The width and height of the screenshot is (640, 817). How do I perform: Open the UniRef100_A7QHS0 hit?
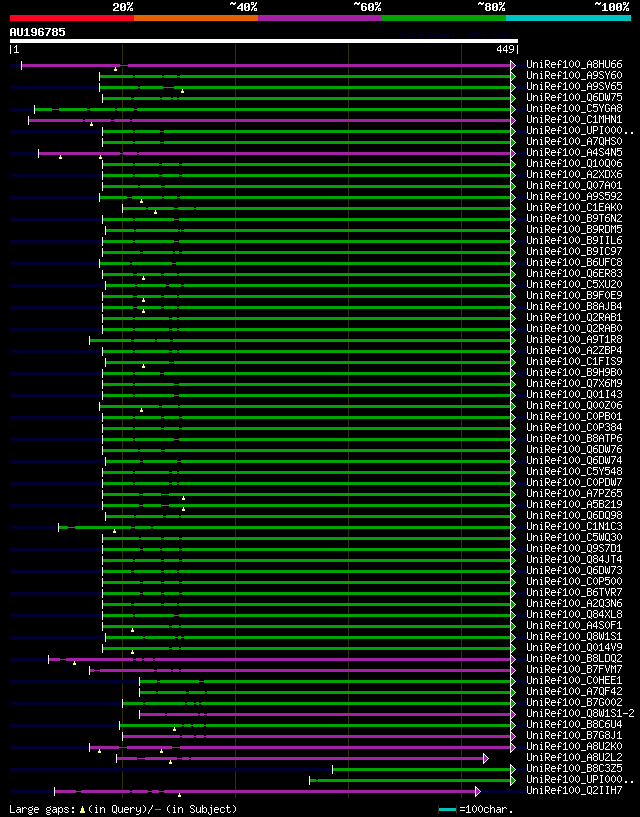click(574, 142)
